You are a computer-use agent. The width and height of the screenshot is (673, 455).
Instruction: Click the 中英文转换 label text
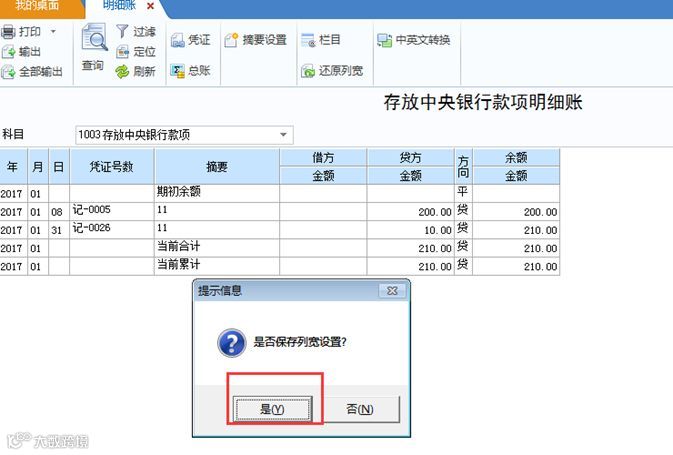coord(423,40)
